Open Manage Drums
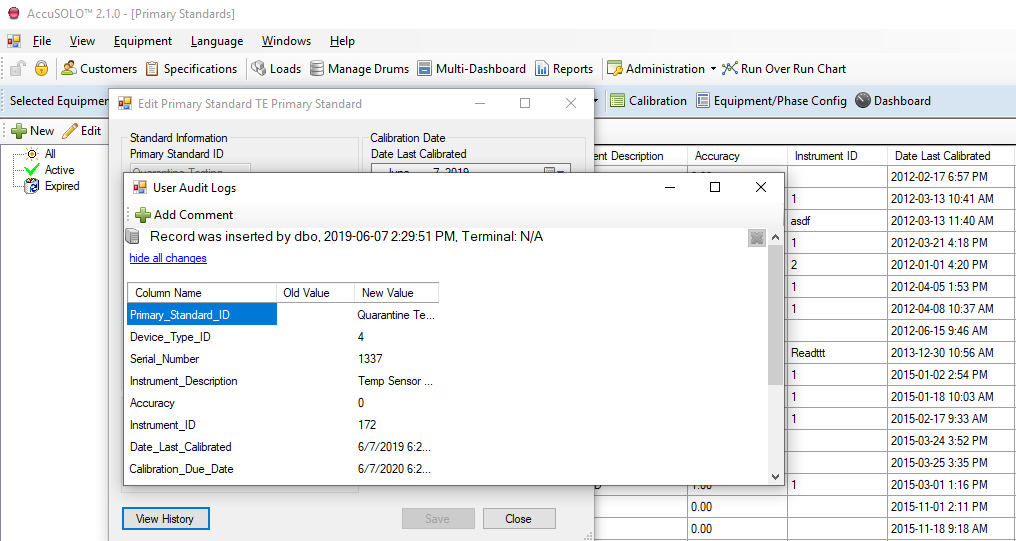1016x541 pixels. [359, 69]
